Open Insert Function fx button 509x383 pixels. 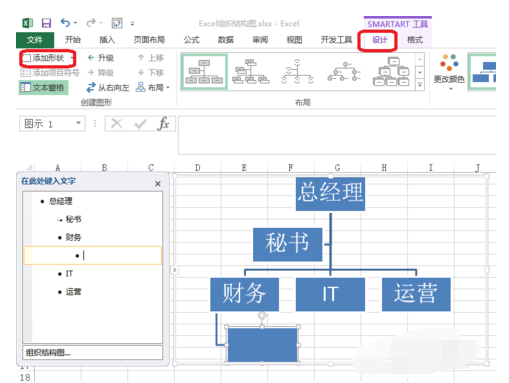coord(163,124)
